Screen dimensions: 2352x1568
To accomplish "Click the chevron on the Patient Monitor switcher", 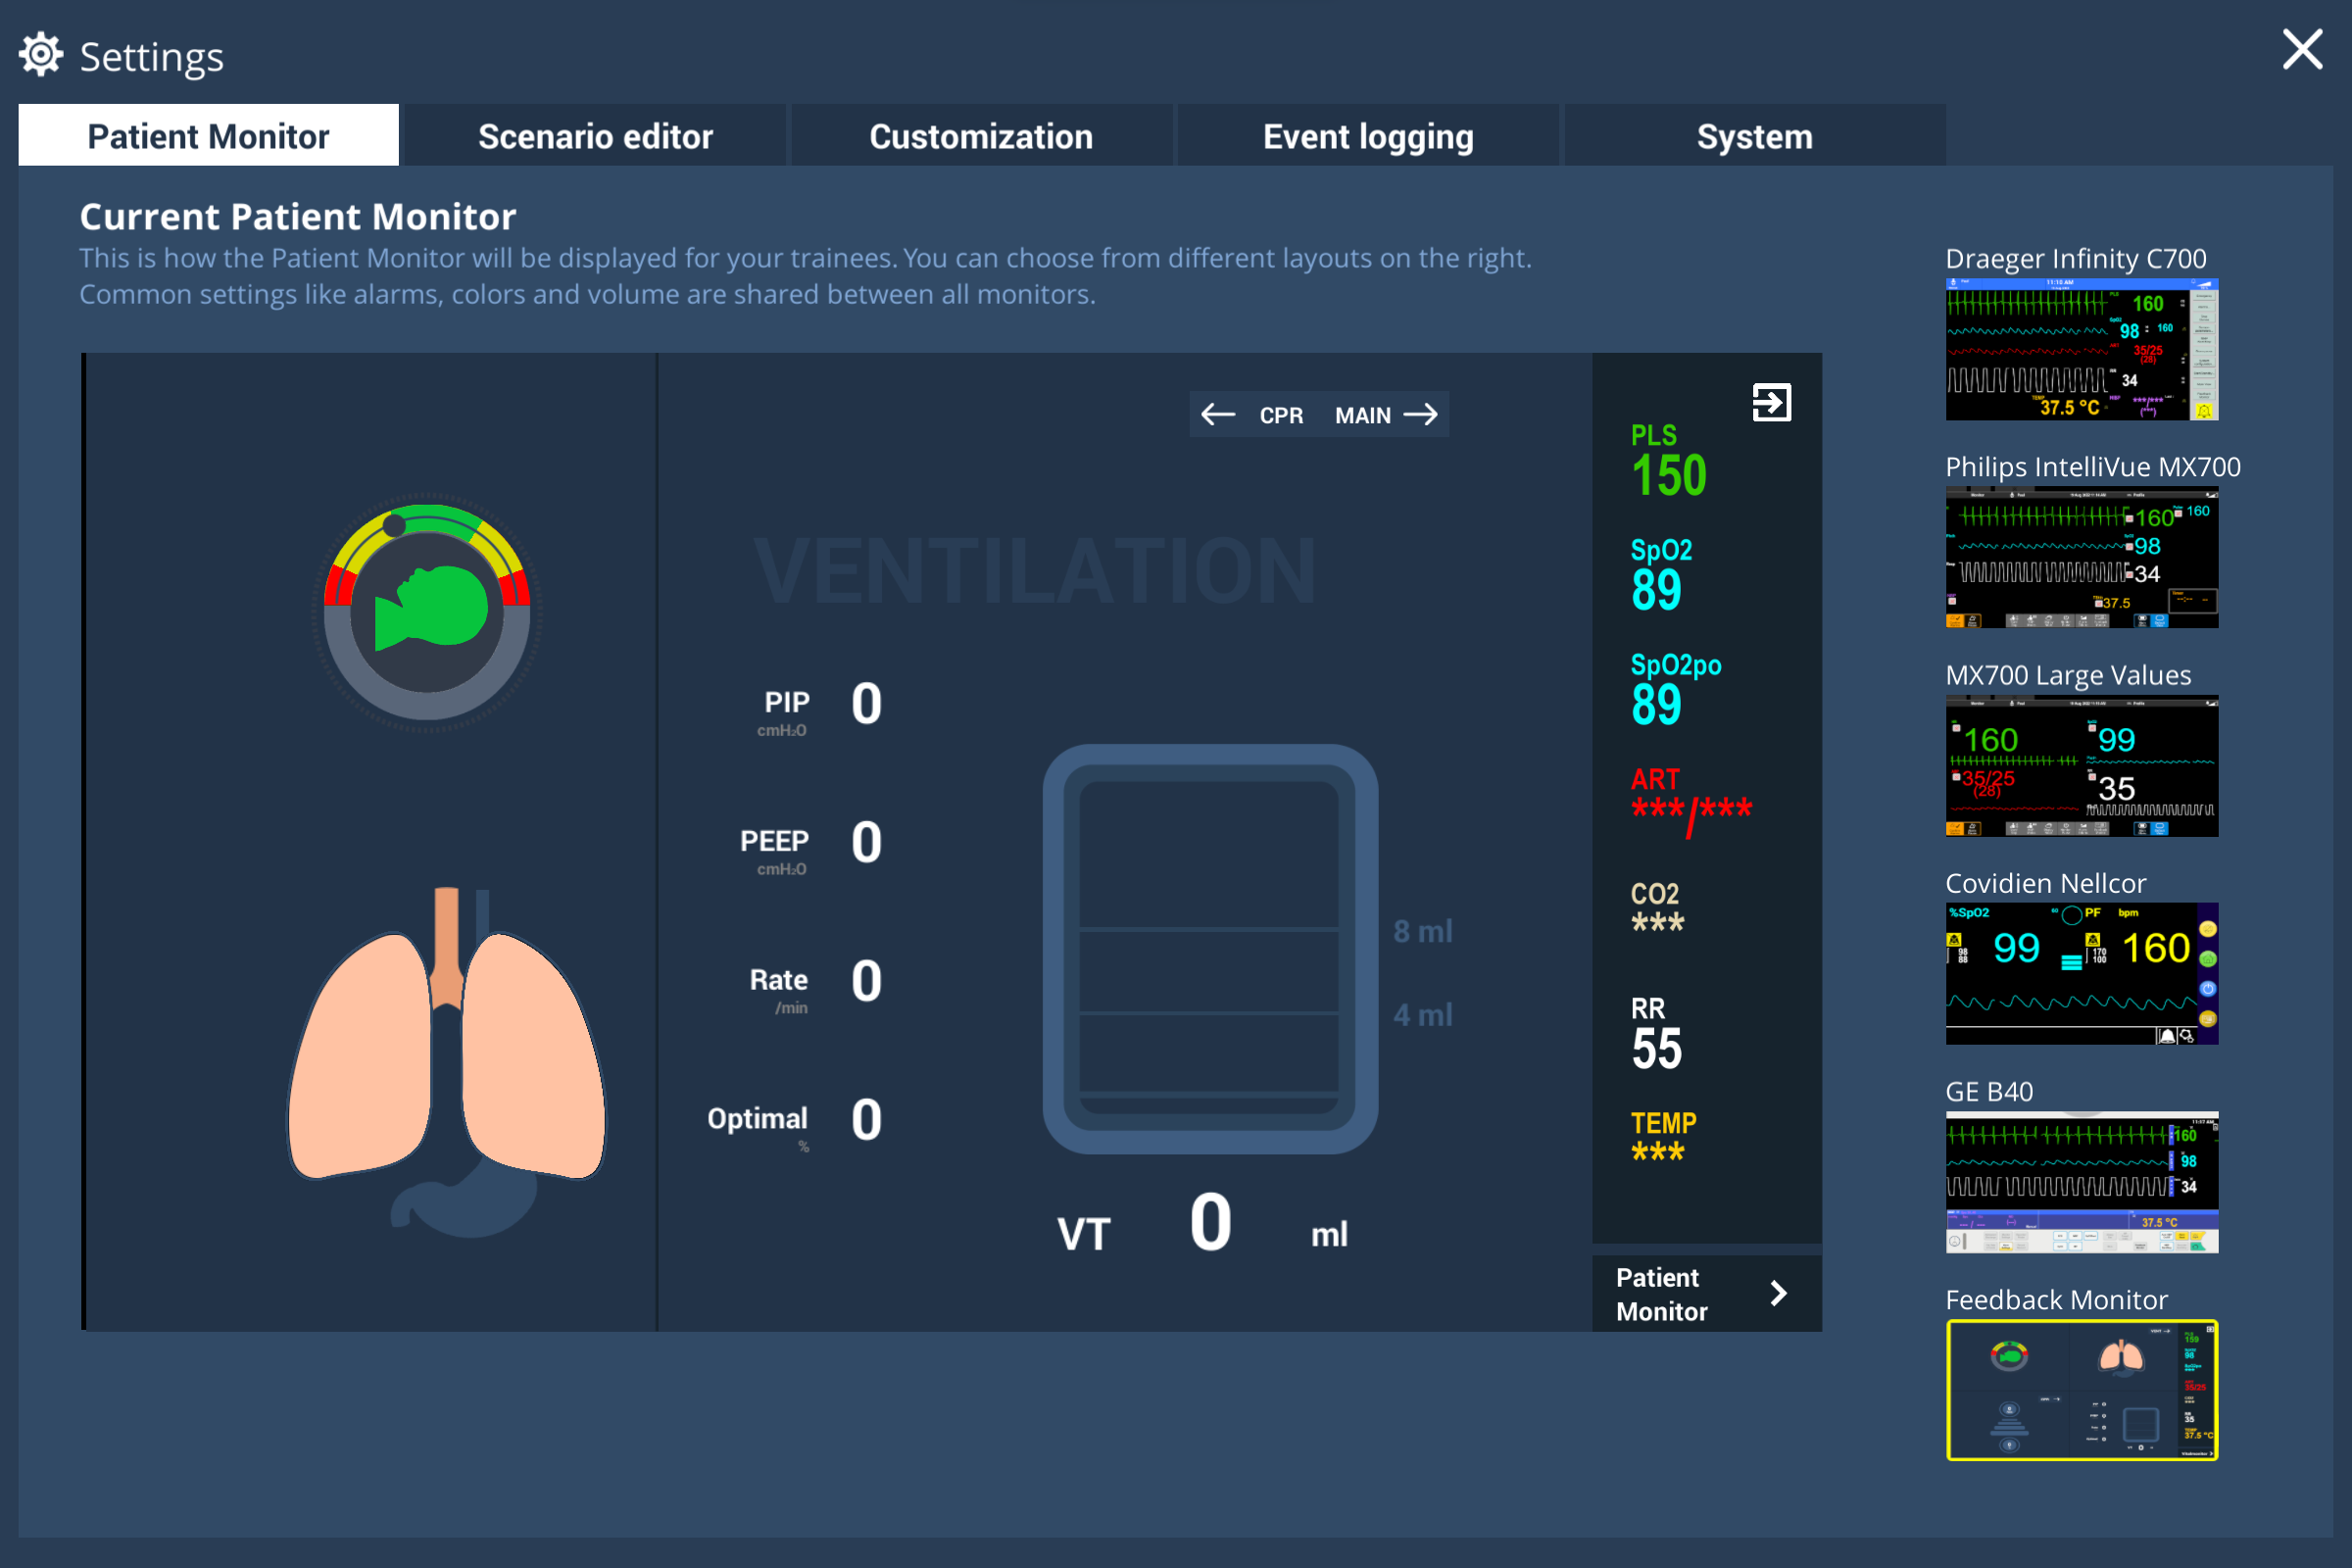I will tap(1779, 1293).
